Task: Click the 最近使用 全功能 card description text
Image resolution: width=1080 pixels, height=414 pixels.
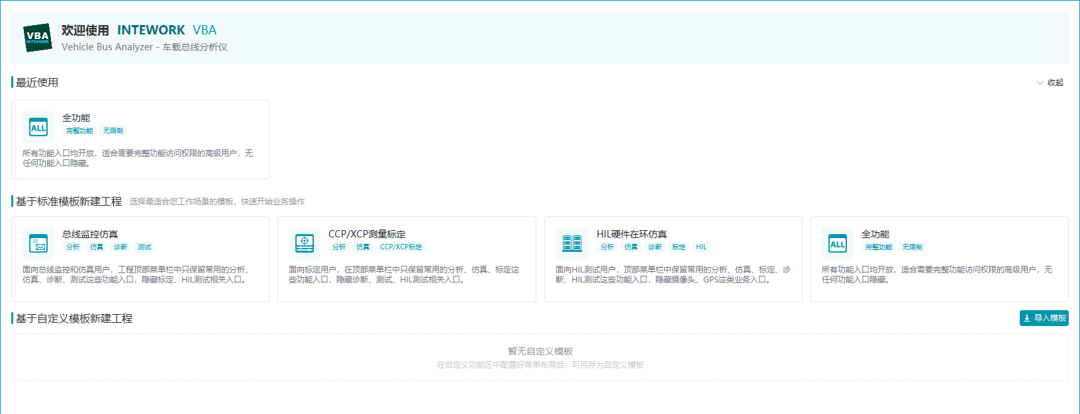Action: [138, 158]
